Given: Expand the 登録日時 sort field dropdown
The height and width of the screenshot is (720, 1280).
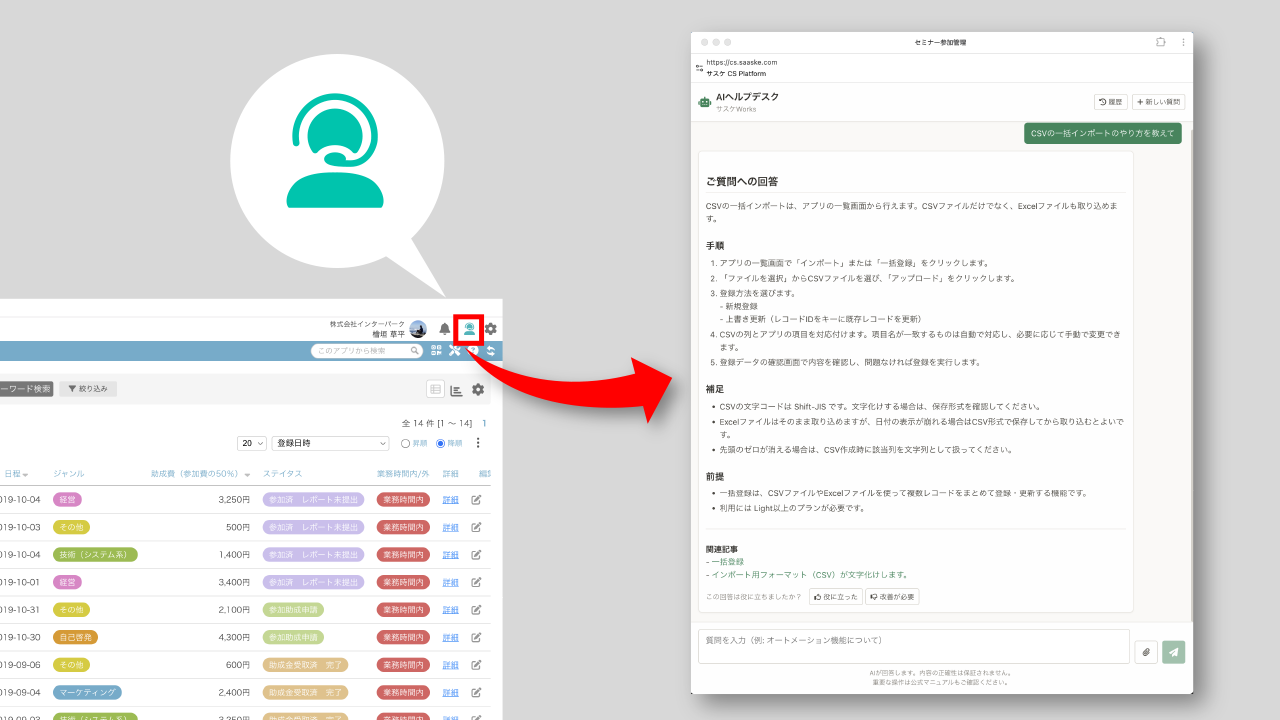Looking at the screenshot, I should tap(331, 443).
